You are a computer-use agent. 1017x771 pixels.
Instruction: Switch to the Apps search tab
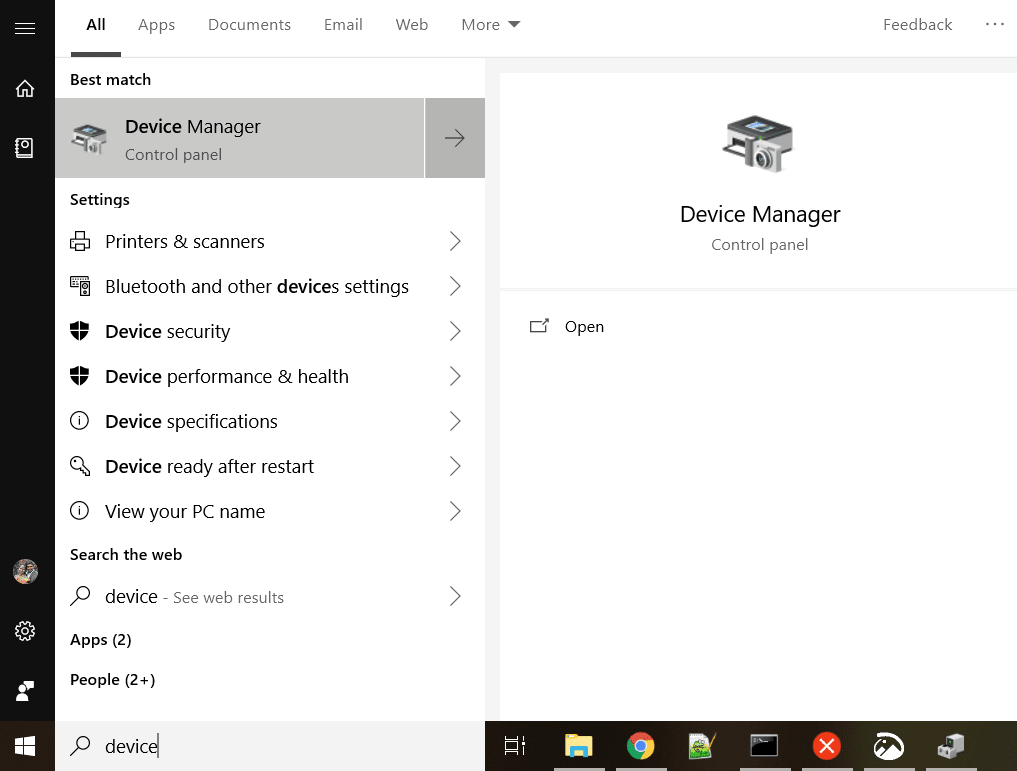pyautogui.click(x=156, y=24)
